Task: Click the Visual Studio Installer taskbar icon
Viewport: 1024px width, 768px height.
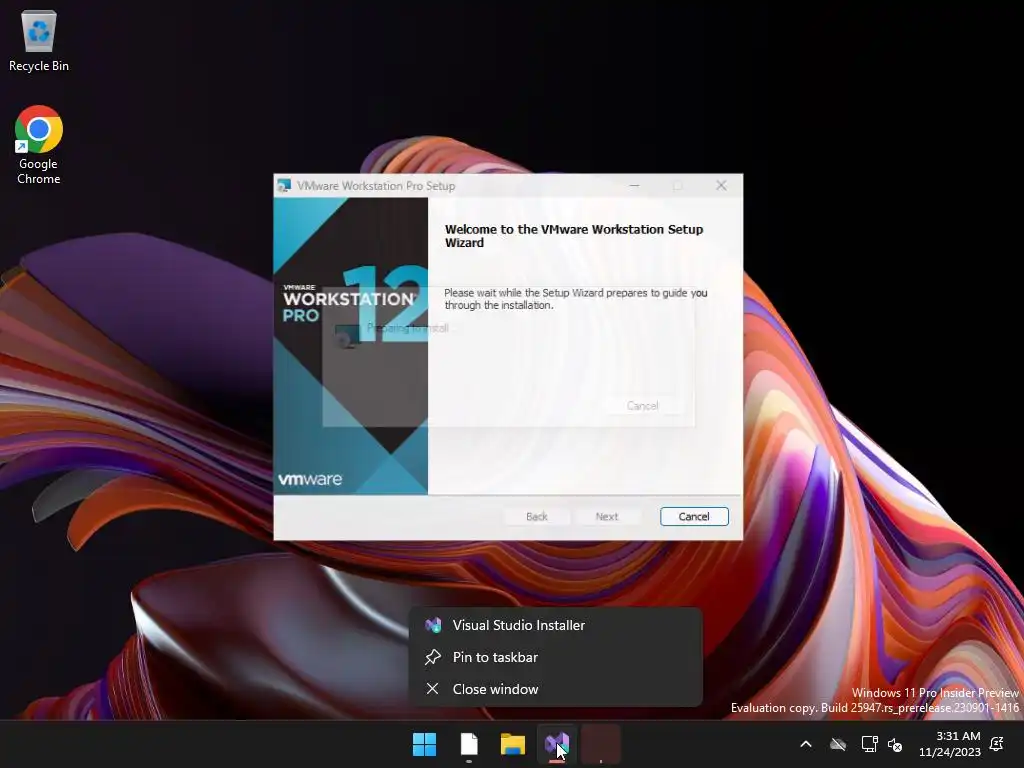Action: [x=557, y=744]
